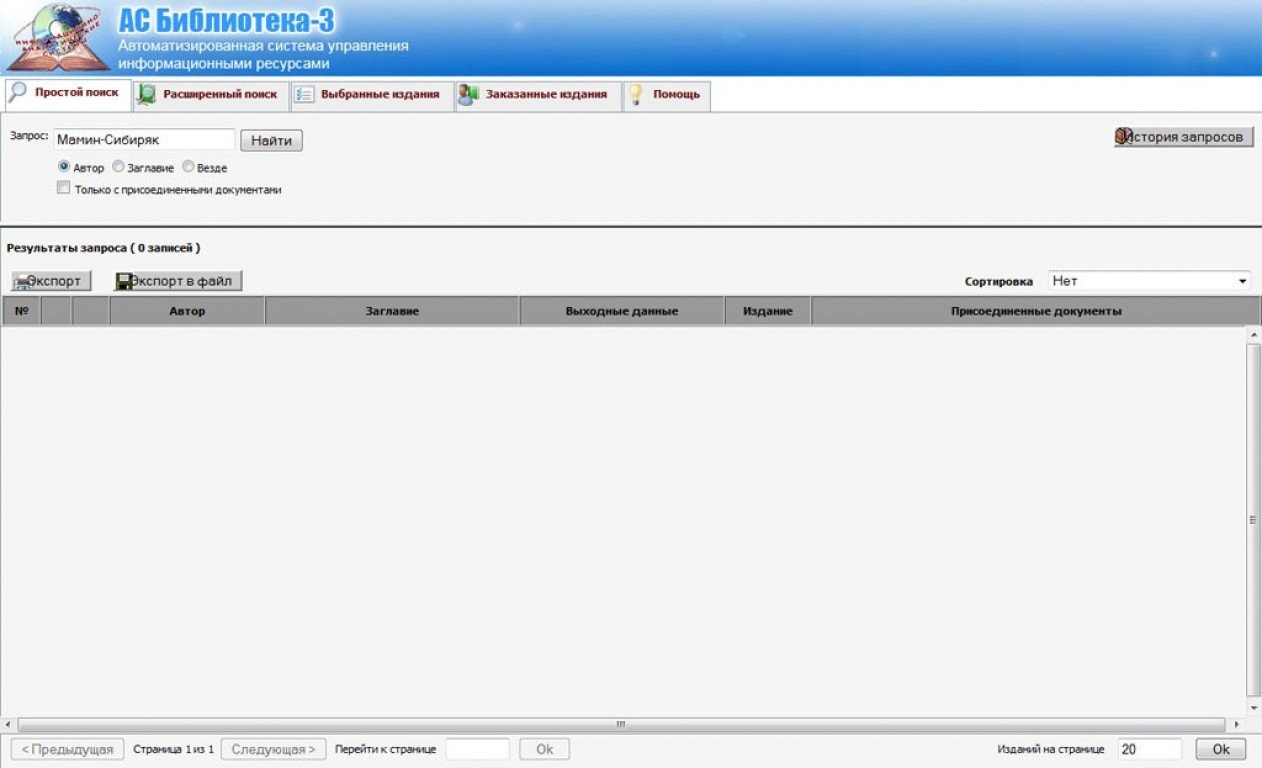Viewport: 1262px width, 768px height.
Task: Click the Запрос search input field
Action: tap(143, 140)
